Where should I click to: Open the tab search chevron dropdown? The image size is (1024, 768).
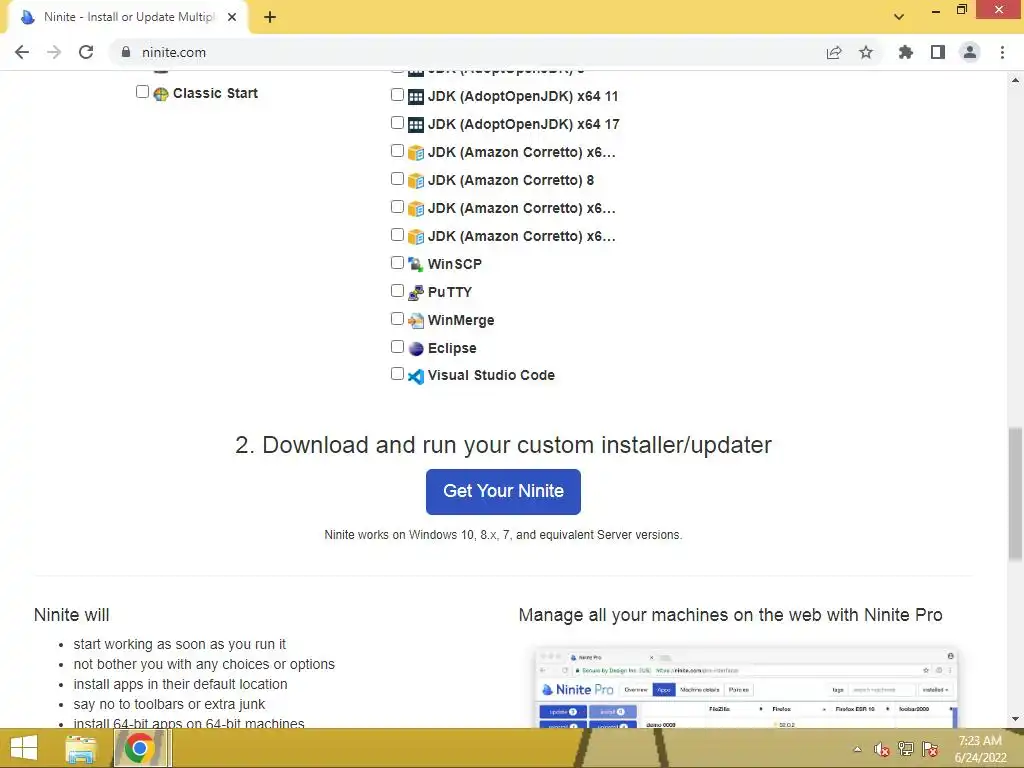(899, 17)
